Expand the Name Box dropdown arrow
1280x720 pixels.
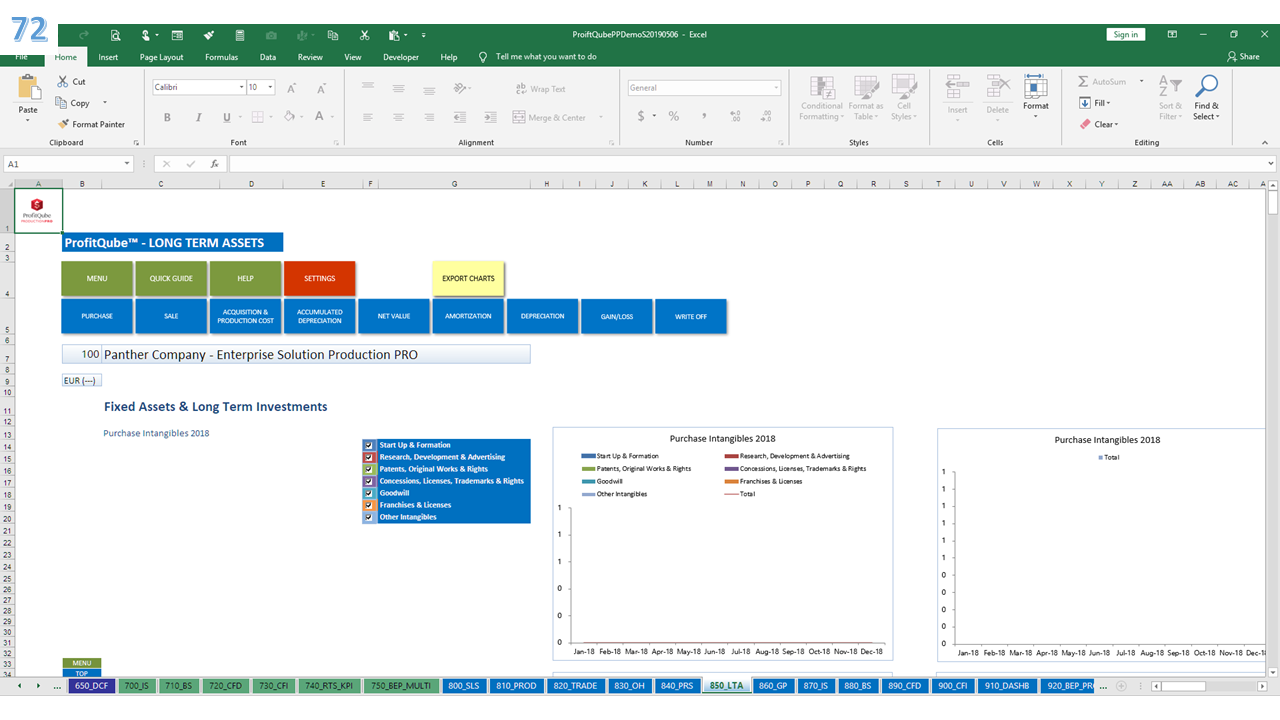[x=127, y=164]
